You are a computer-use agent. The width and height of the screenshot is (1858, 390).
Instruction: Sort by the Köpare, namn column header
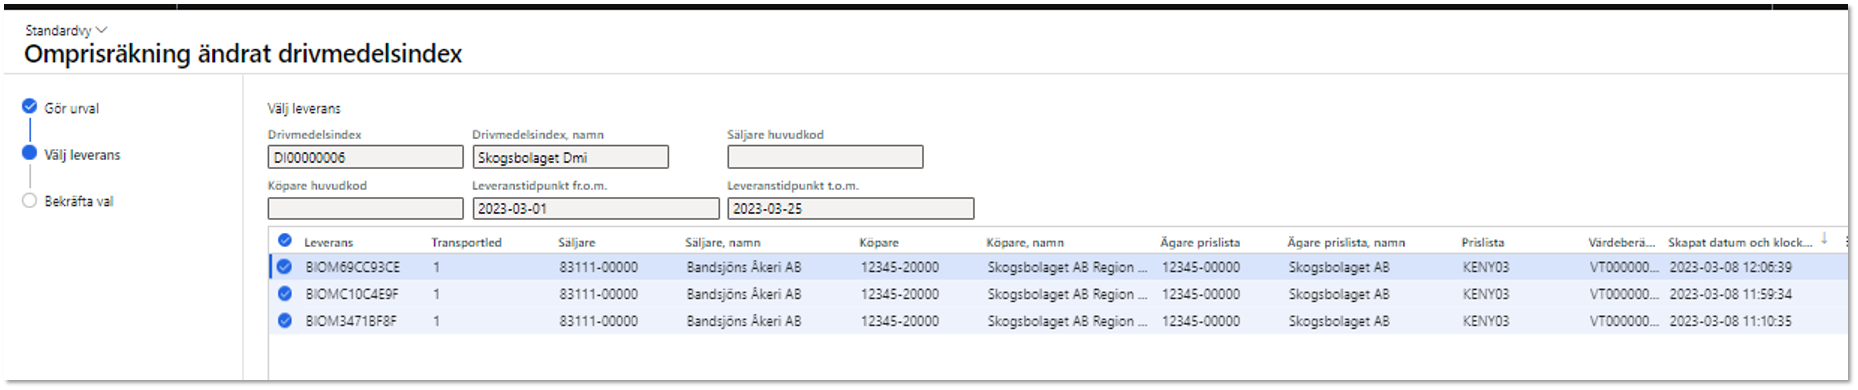(1025, 242)
